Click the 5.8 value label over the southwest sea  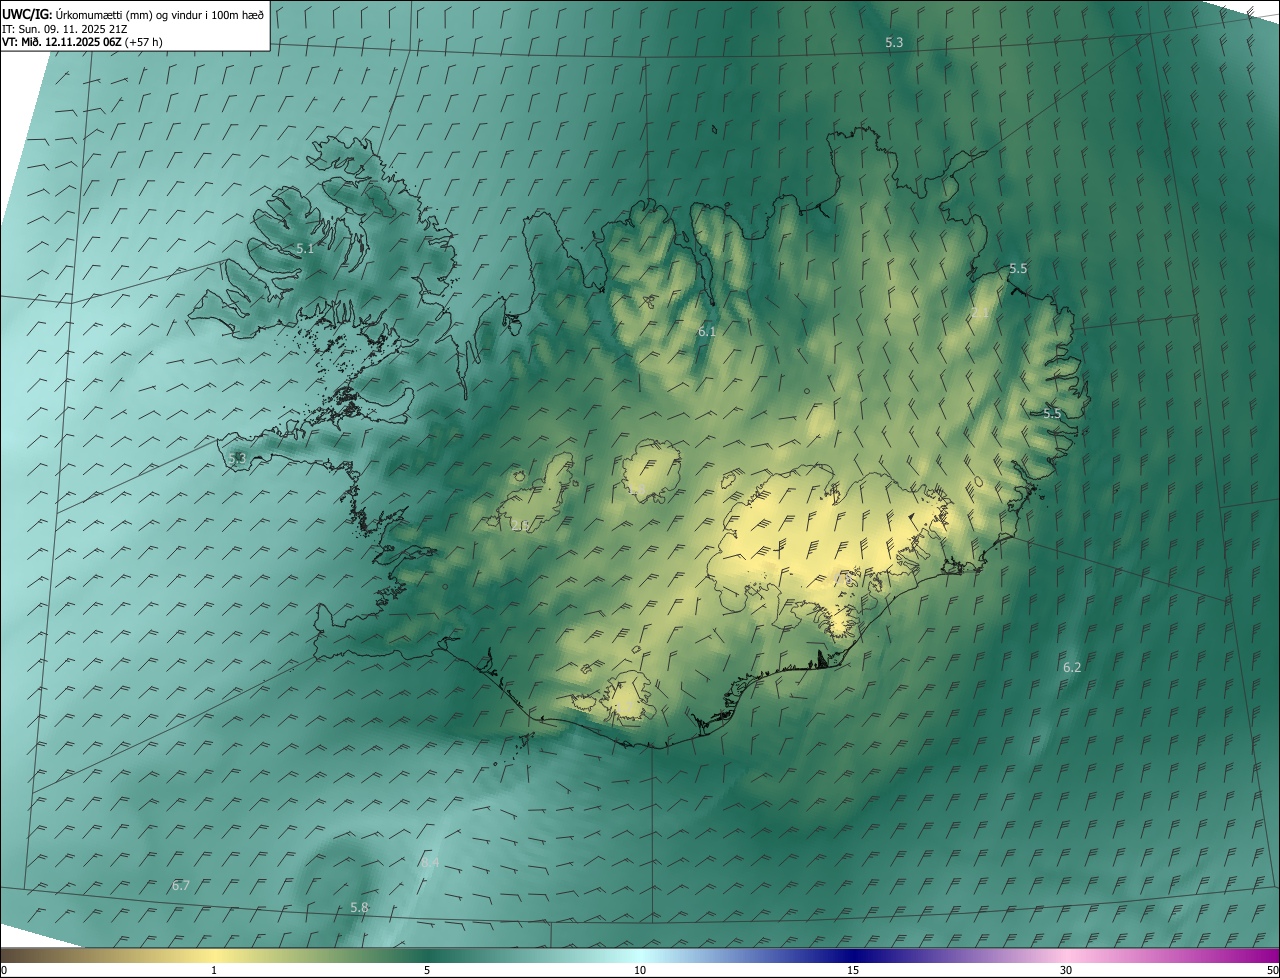coord(359,907)
